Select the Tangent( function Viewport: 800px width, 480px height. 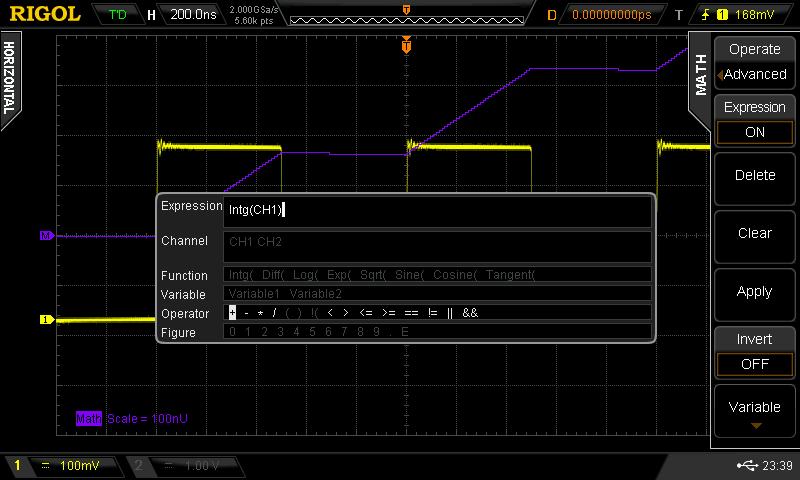point(510,275)
